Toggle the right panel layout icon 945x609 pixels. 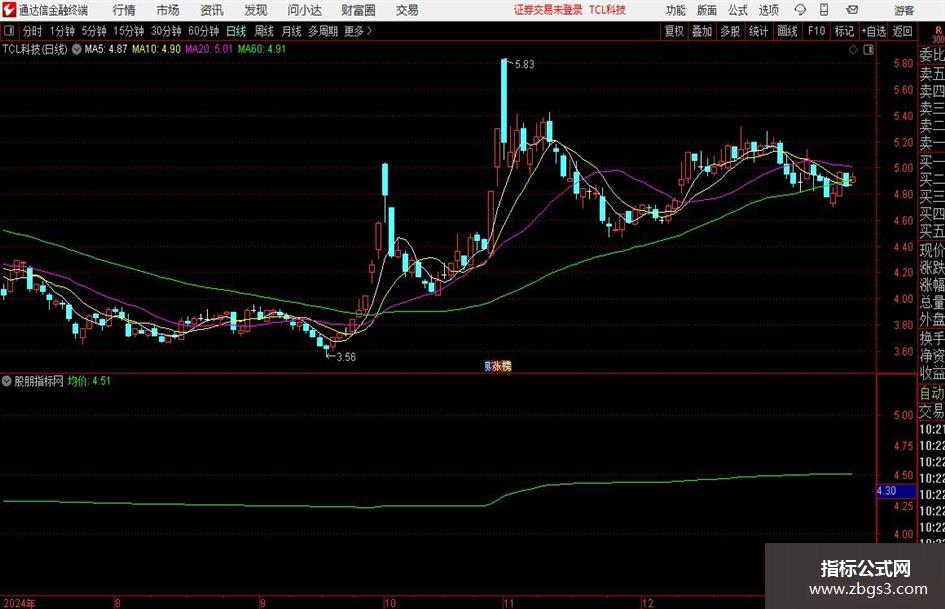click(868, 50)
